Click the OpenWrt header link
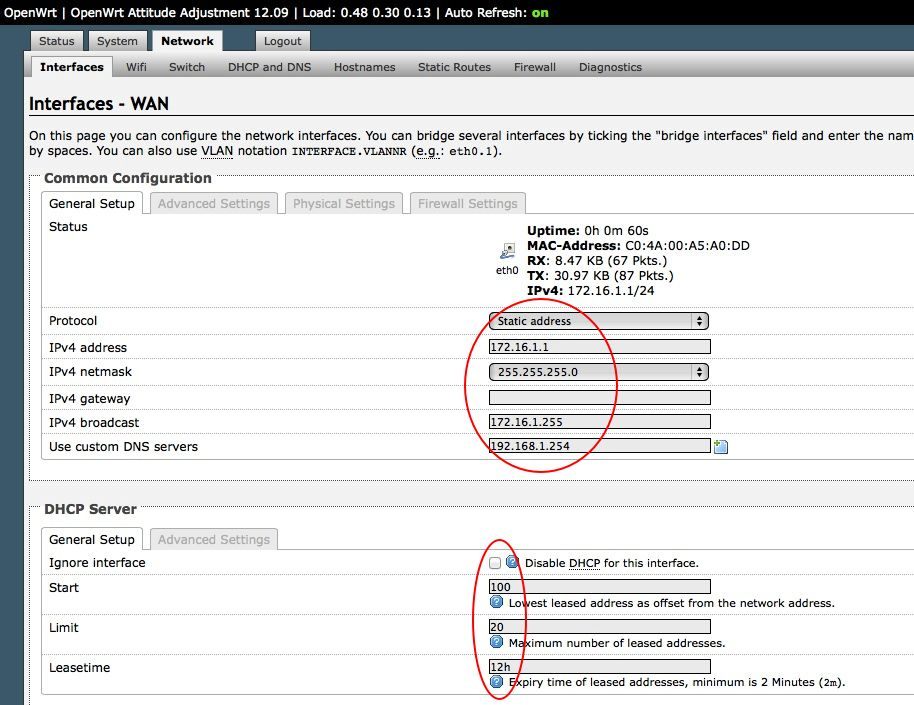 pyautogui.click(x=30, y=12)
